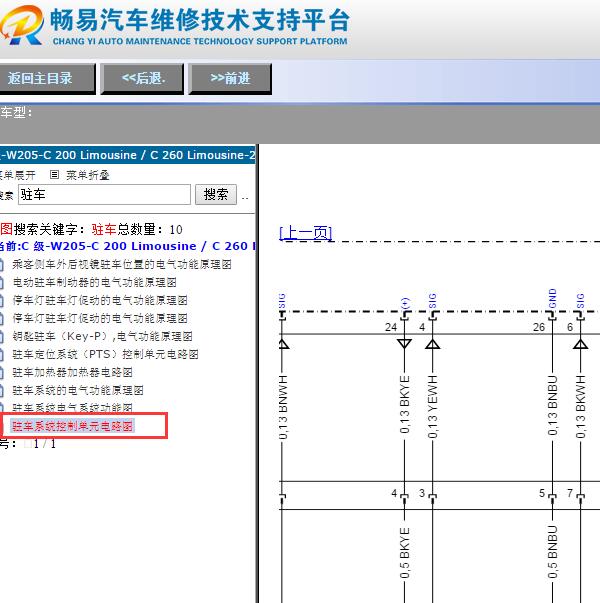Screen dimensions: 600x603
Task: Click the 车型 label in grey bar
Action: pos(16,112)
